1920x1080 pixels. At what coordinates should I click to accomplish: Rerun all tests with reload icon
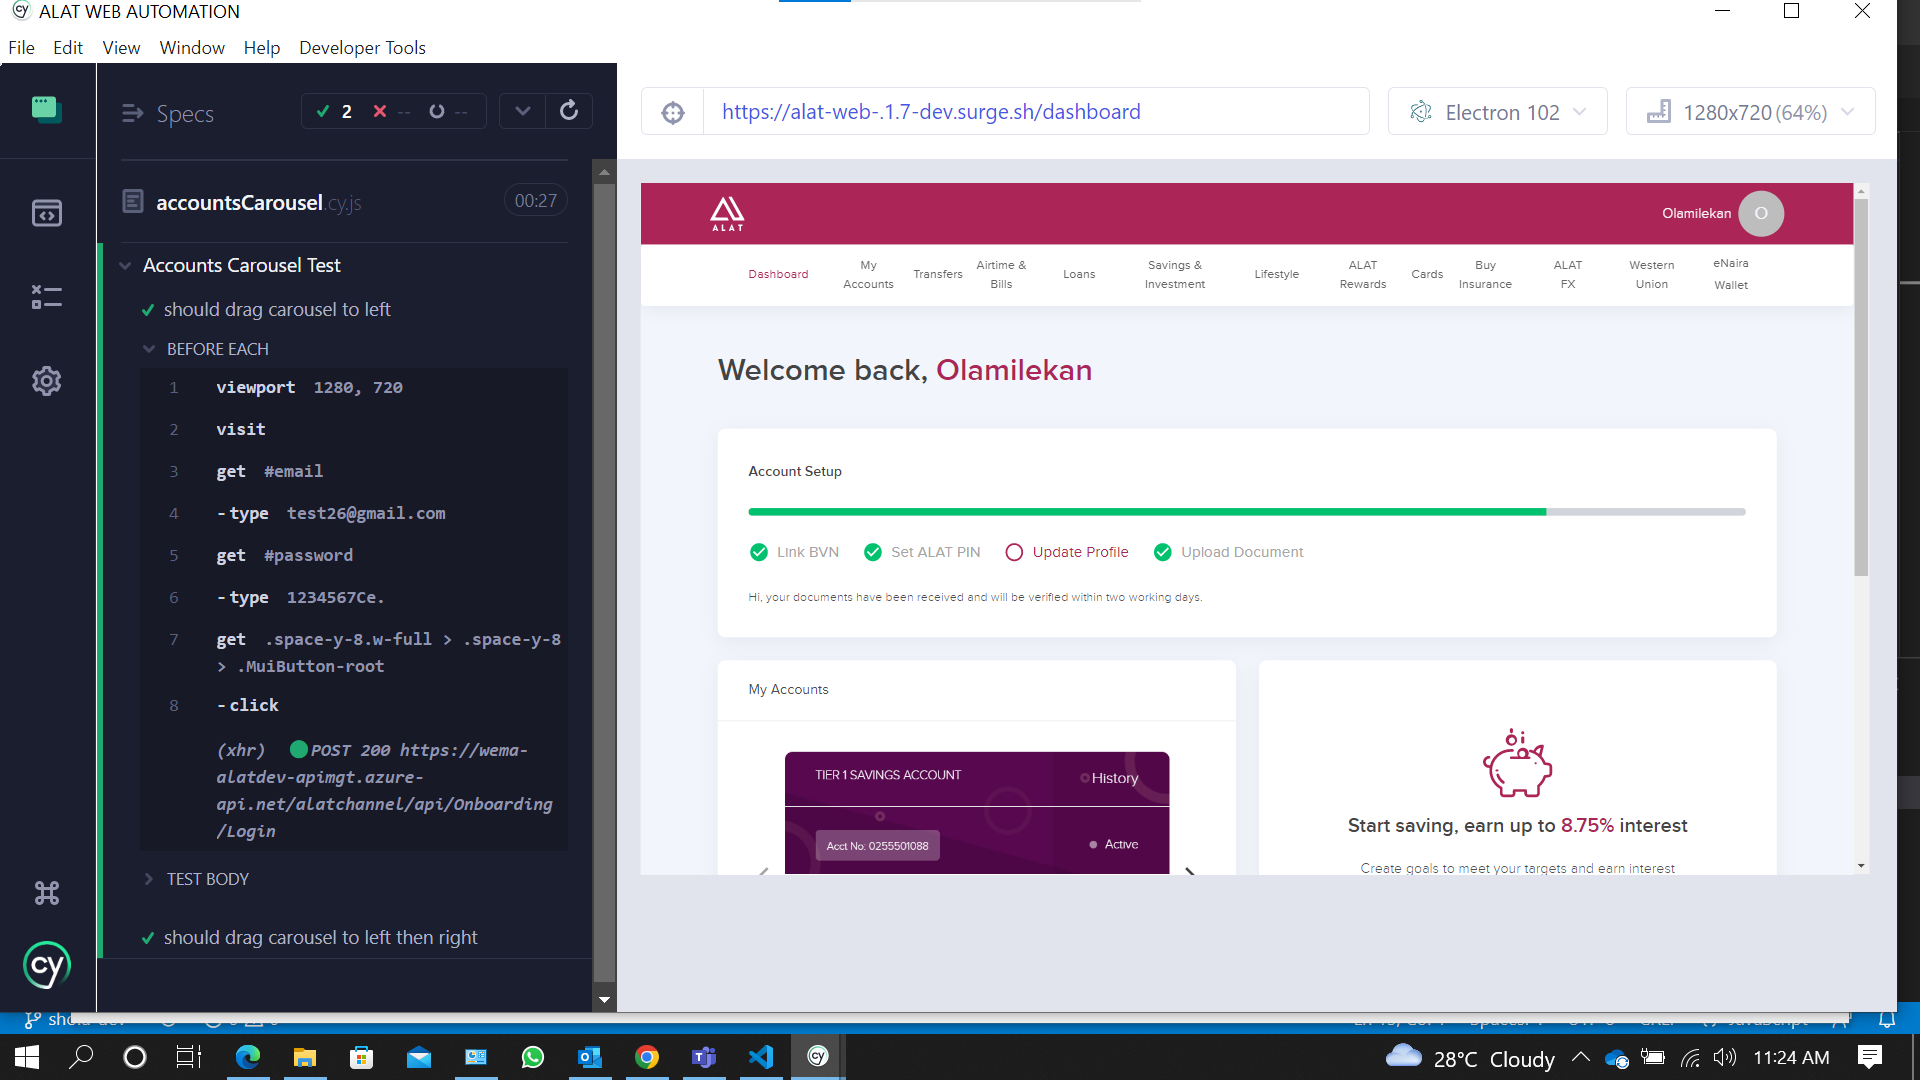click(569, 111)
